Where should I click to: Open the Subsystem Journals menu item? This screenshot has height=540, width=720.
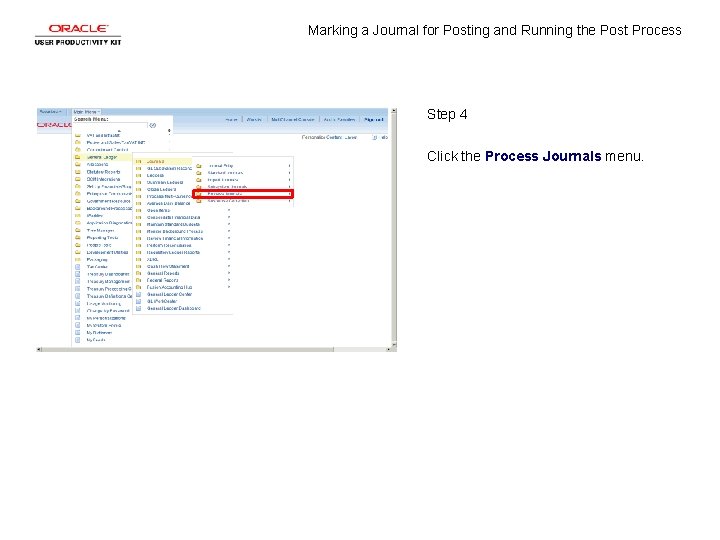coord(227,187)
